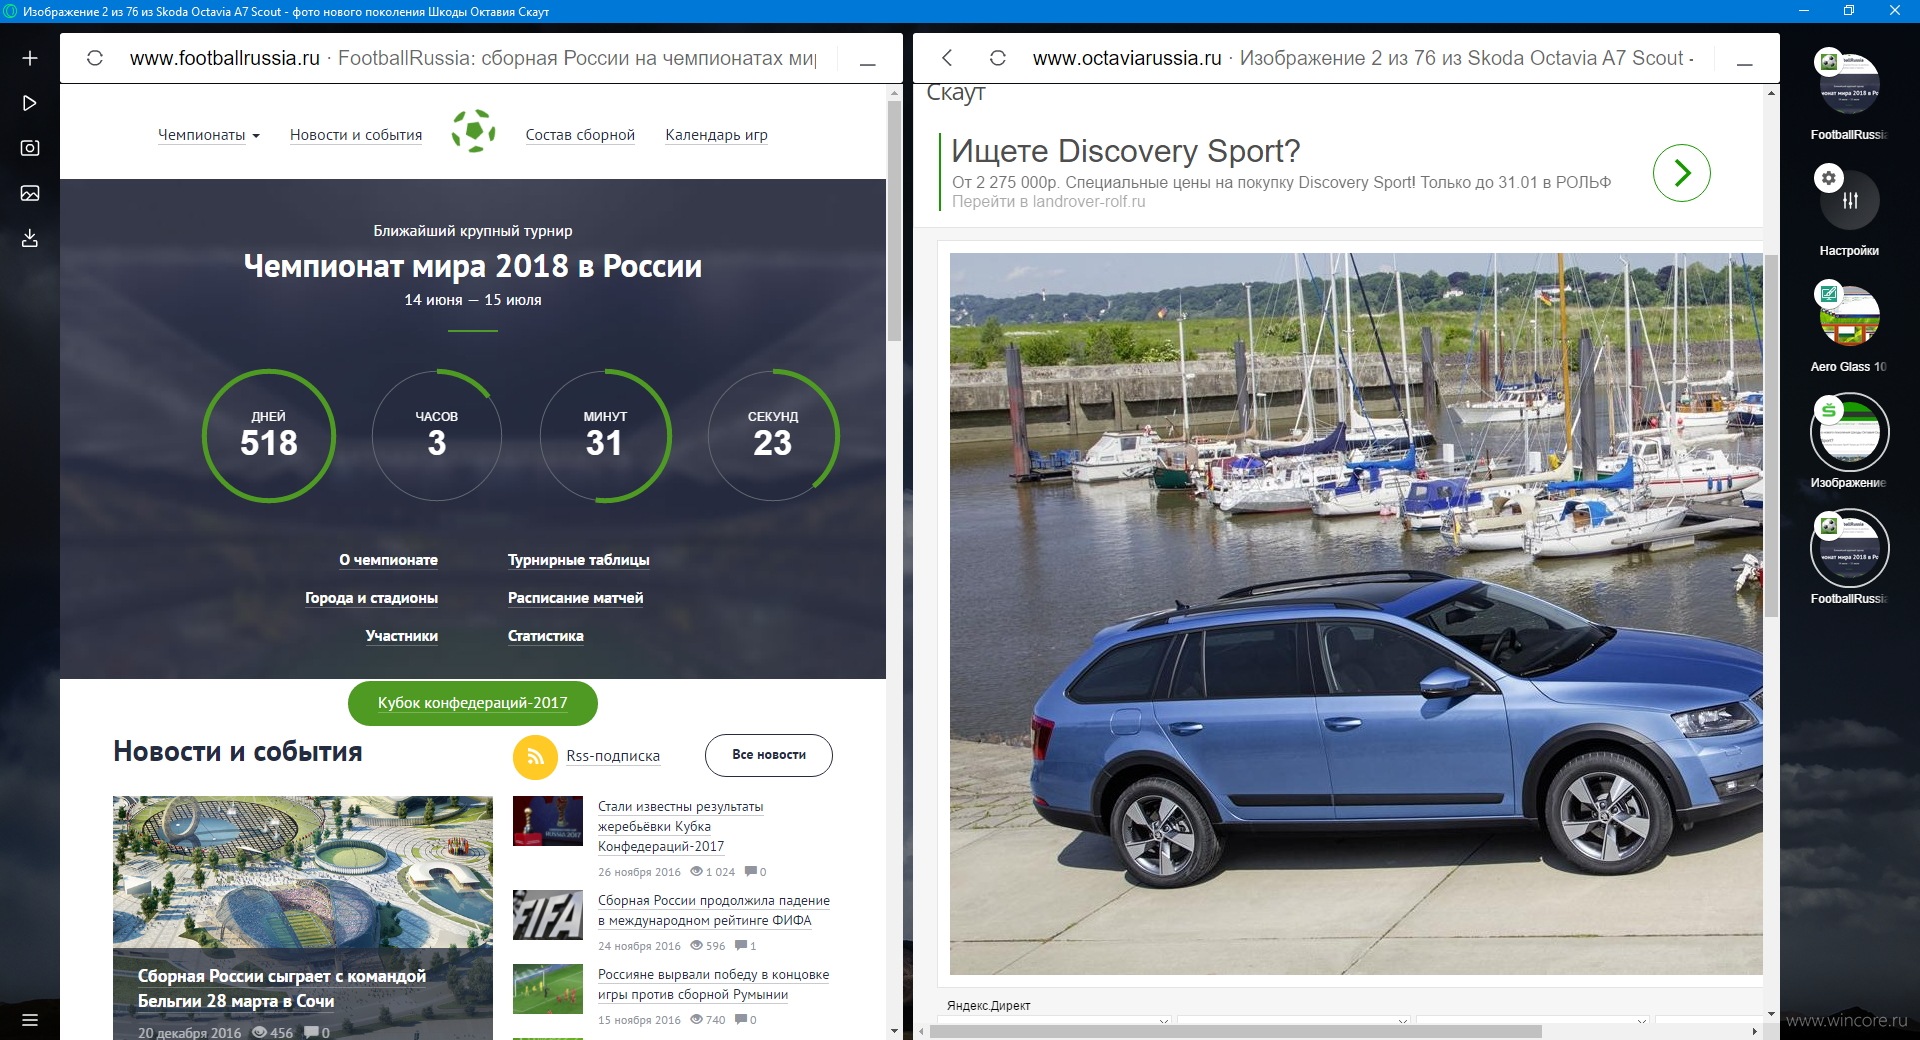Open the first FootballRussia tab thumbnail

point(1849,84)
